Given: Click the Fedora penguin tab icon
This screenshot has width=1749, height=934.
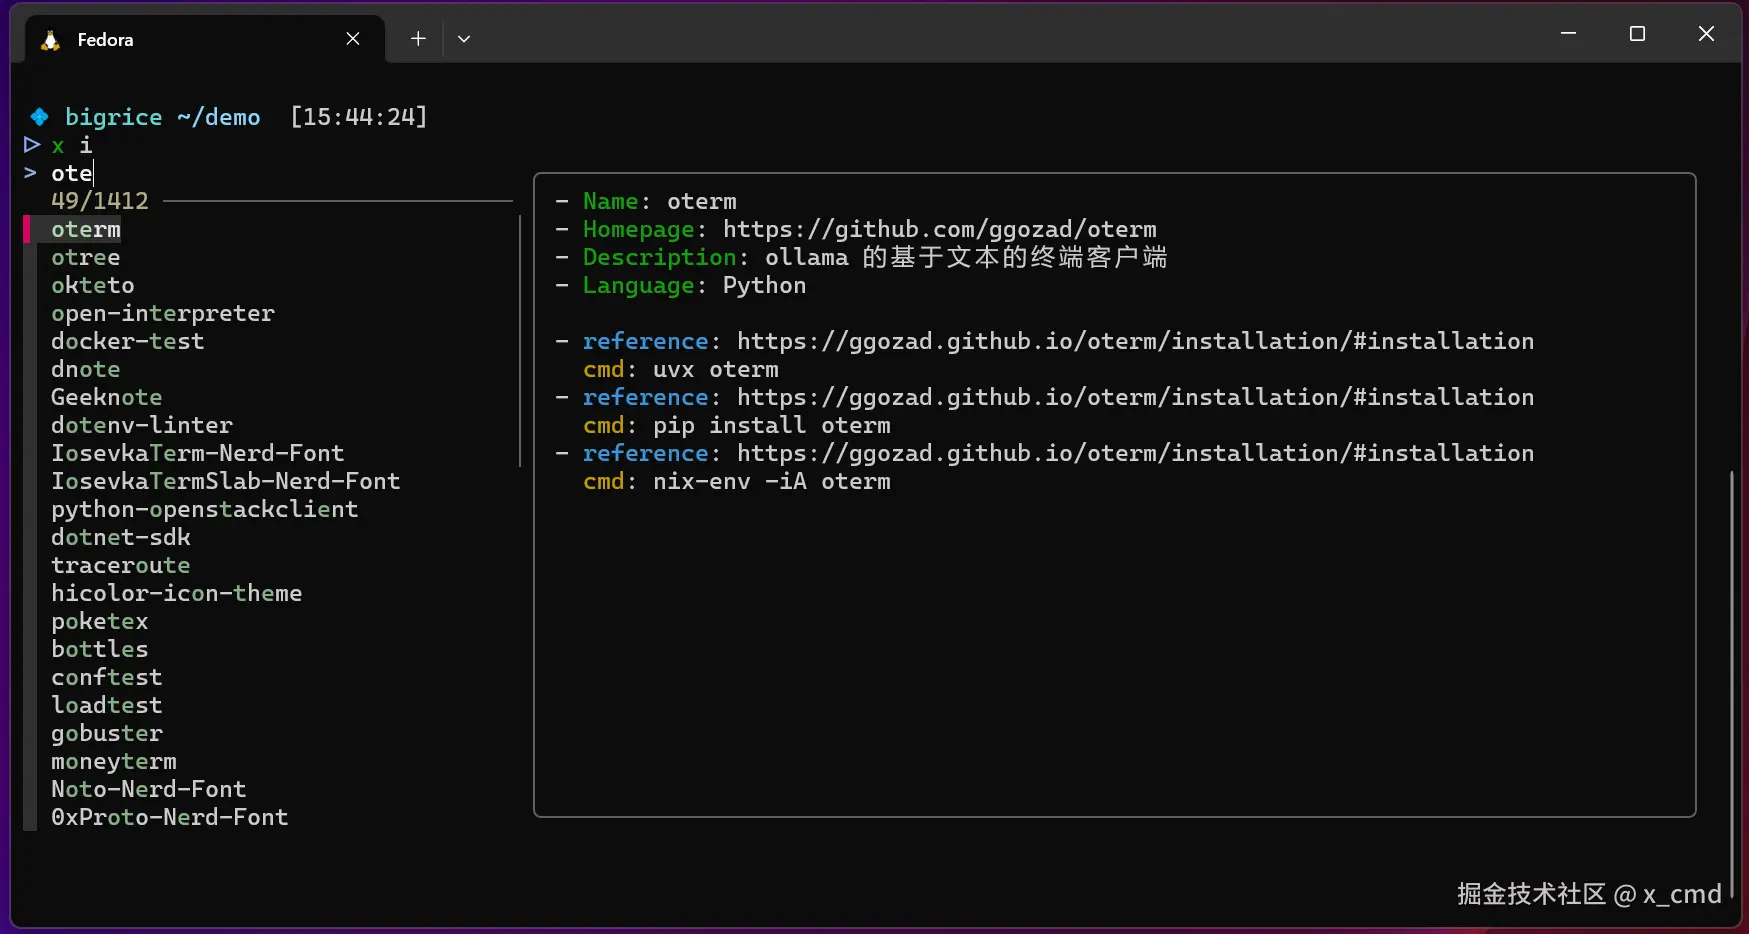Looking at the screenshot, I should click(x=50, y=40).
